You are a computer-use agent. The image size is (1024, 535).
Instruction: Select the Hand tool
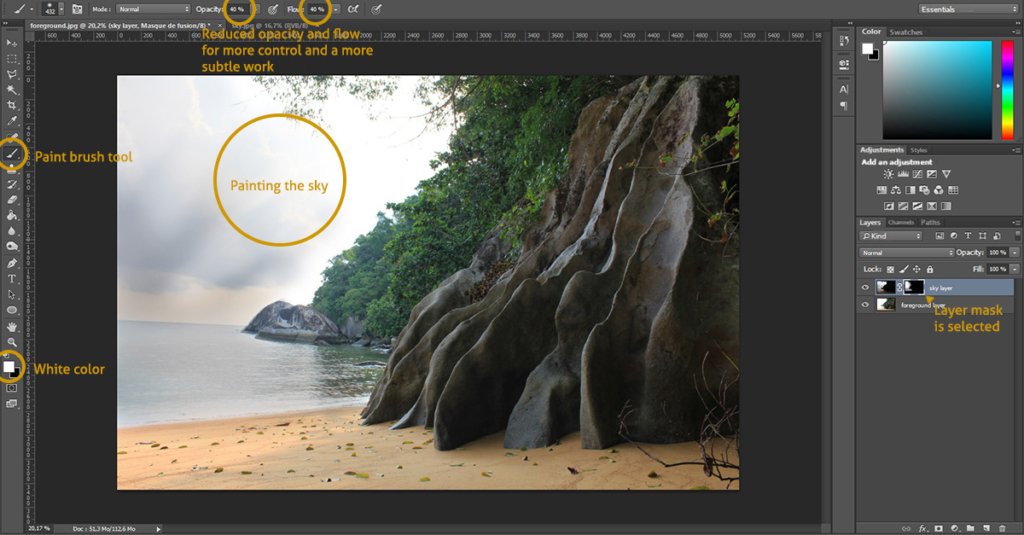click(x=12, y=327)
